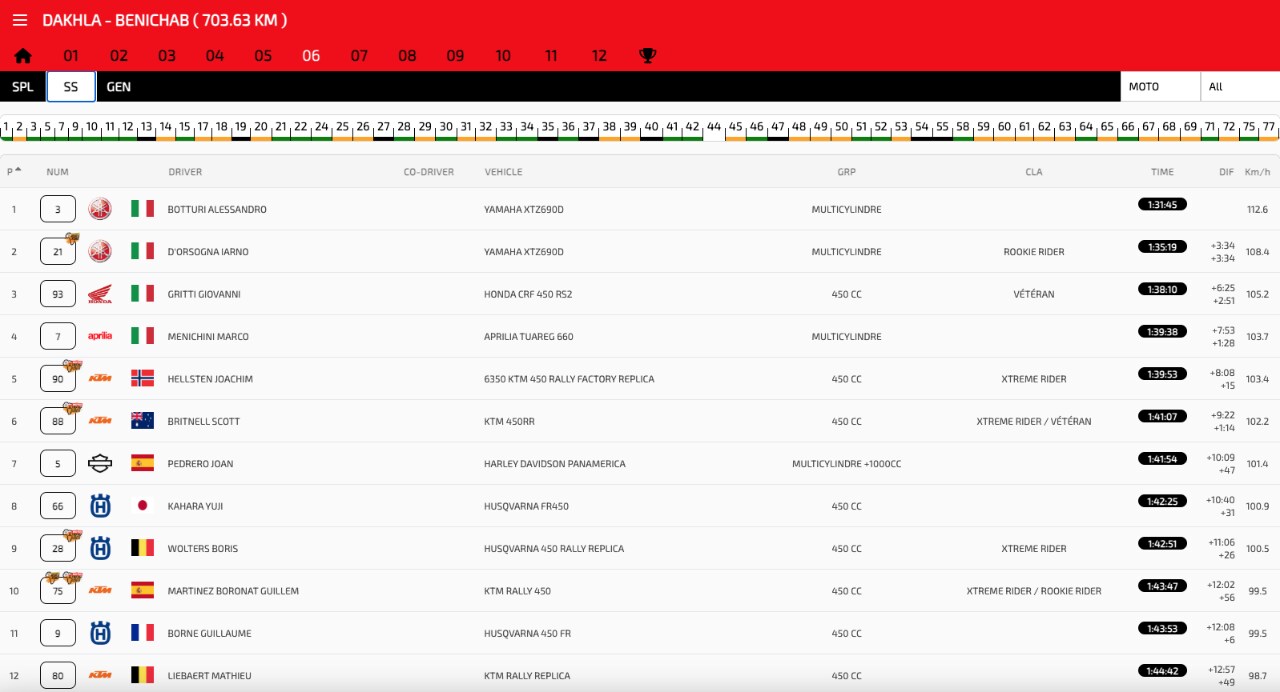The width and height of the screenshot is (1280, 692).
Task: Click Yamaha logo in D'Orsogna row
Action: point(100,251)
